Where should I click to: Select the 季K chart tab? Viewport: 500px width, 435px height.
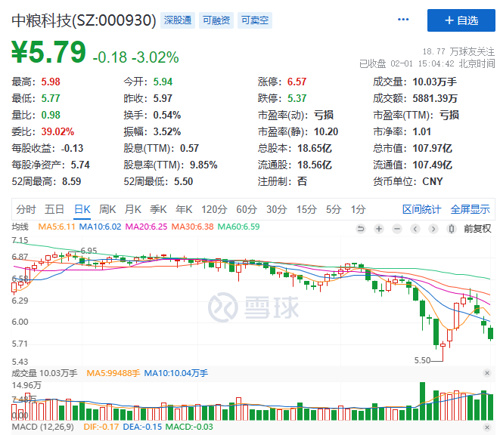coord(158,209)
